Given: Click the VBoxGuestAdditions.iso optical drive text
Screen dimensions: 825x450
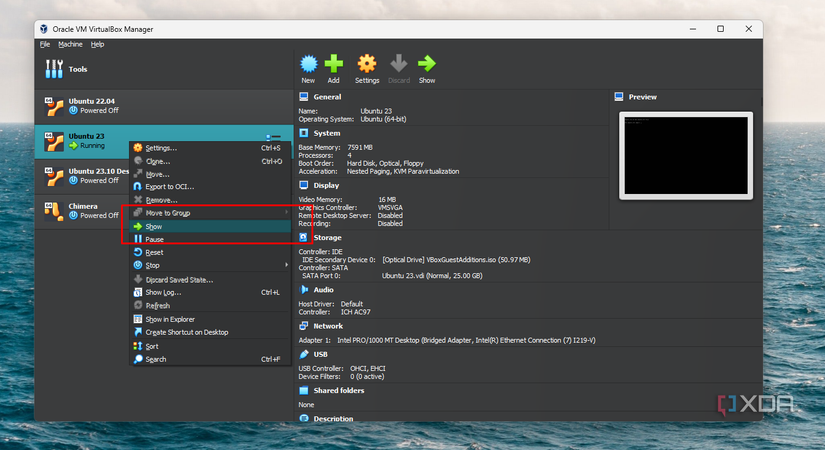Looking at the screenshot, I should pyautogui.click(x=456, y=259).
